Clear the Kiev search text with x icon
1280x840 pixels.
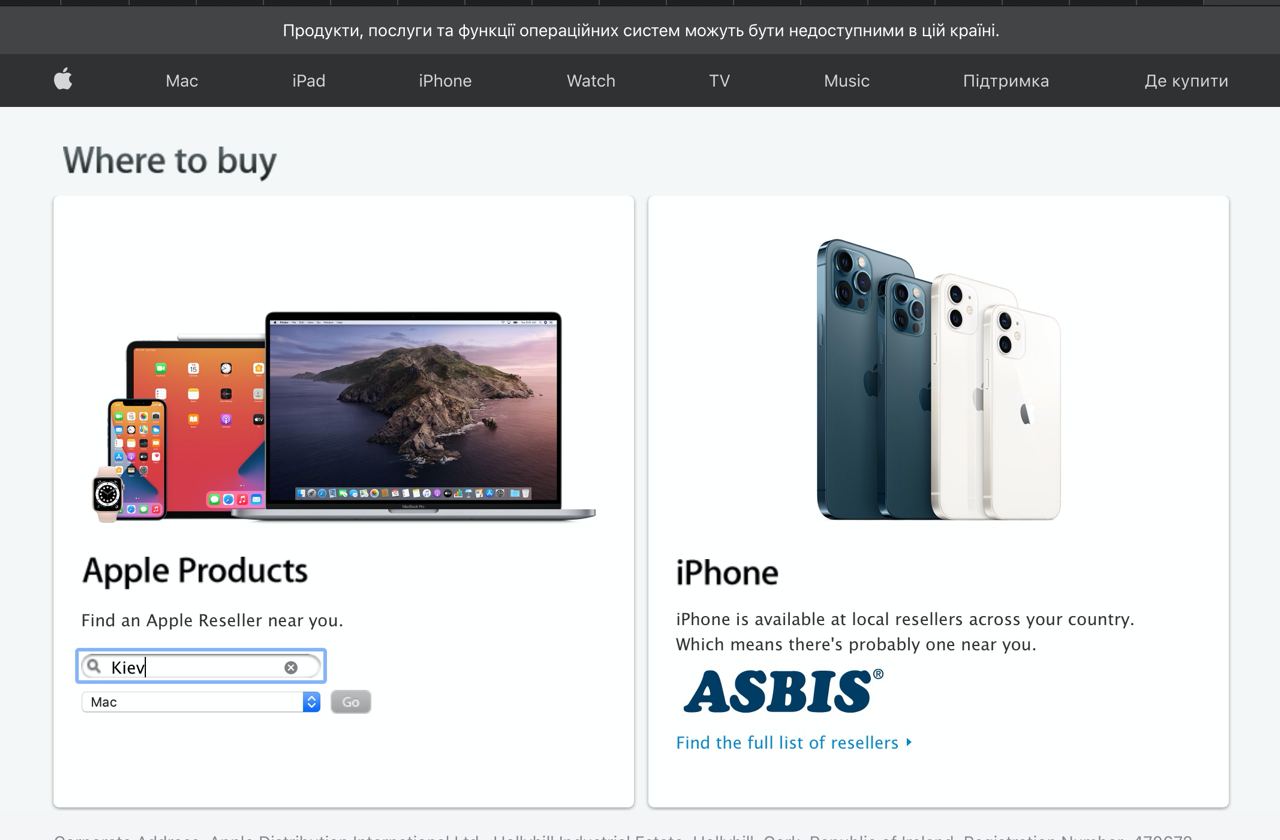(x=291, y=667)
